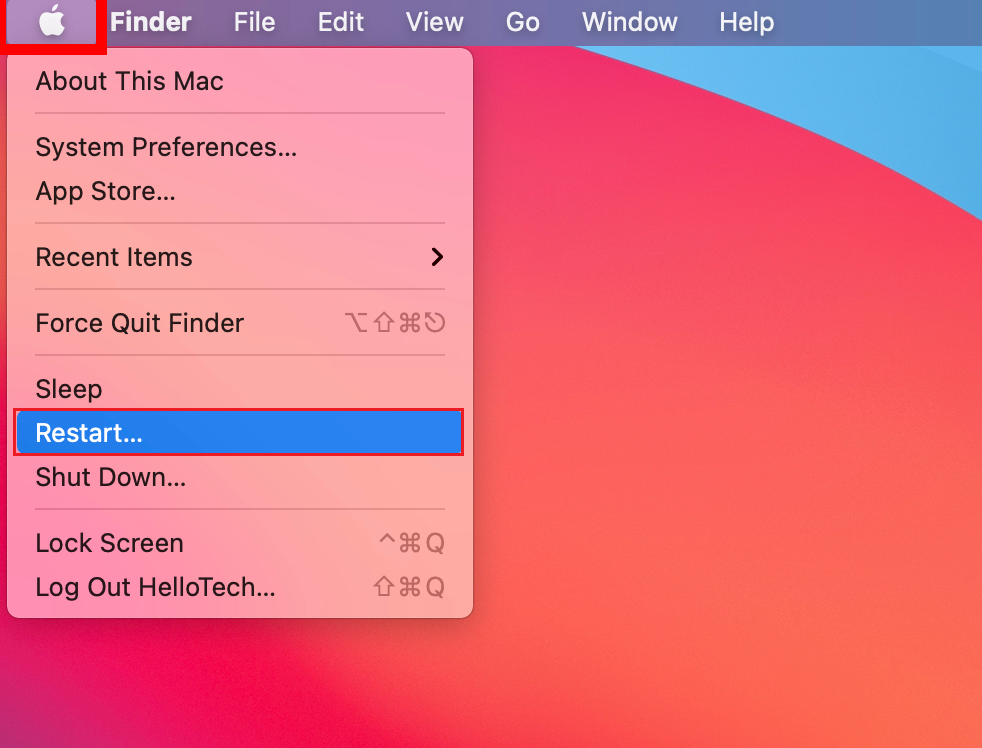Image resolution: width=982 pixels, height=748 pixels.
Task: Open the Edit menu
Action: tap(341, 22)
